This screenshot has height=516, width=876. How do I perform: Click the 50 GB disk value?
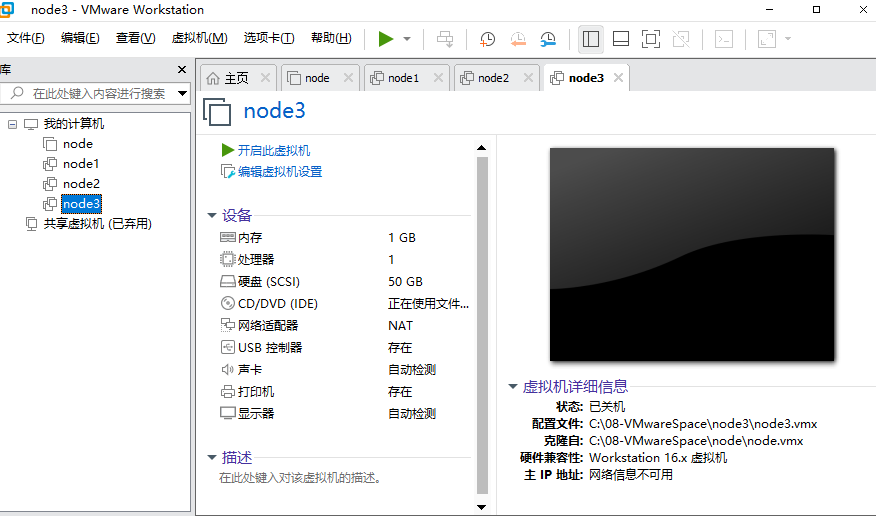point(405,281)
